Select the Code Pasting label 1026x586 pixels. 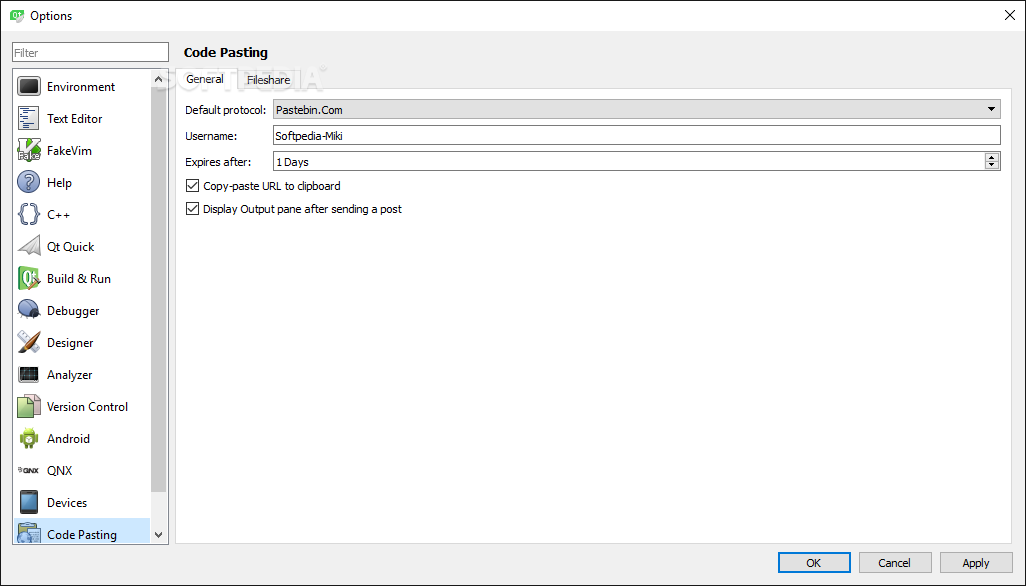pos(82,534)
